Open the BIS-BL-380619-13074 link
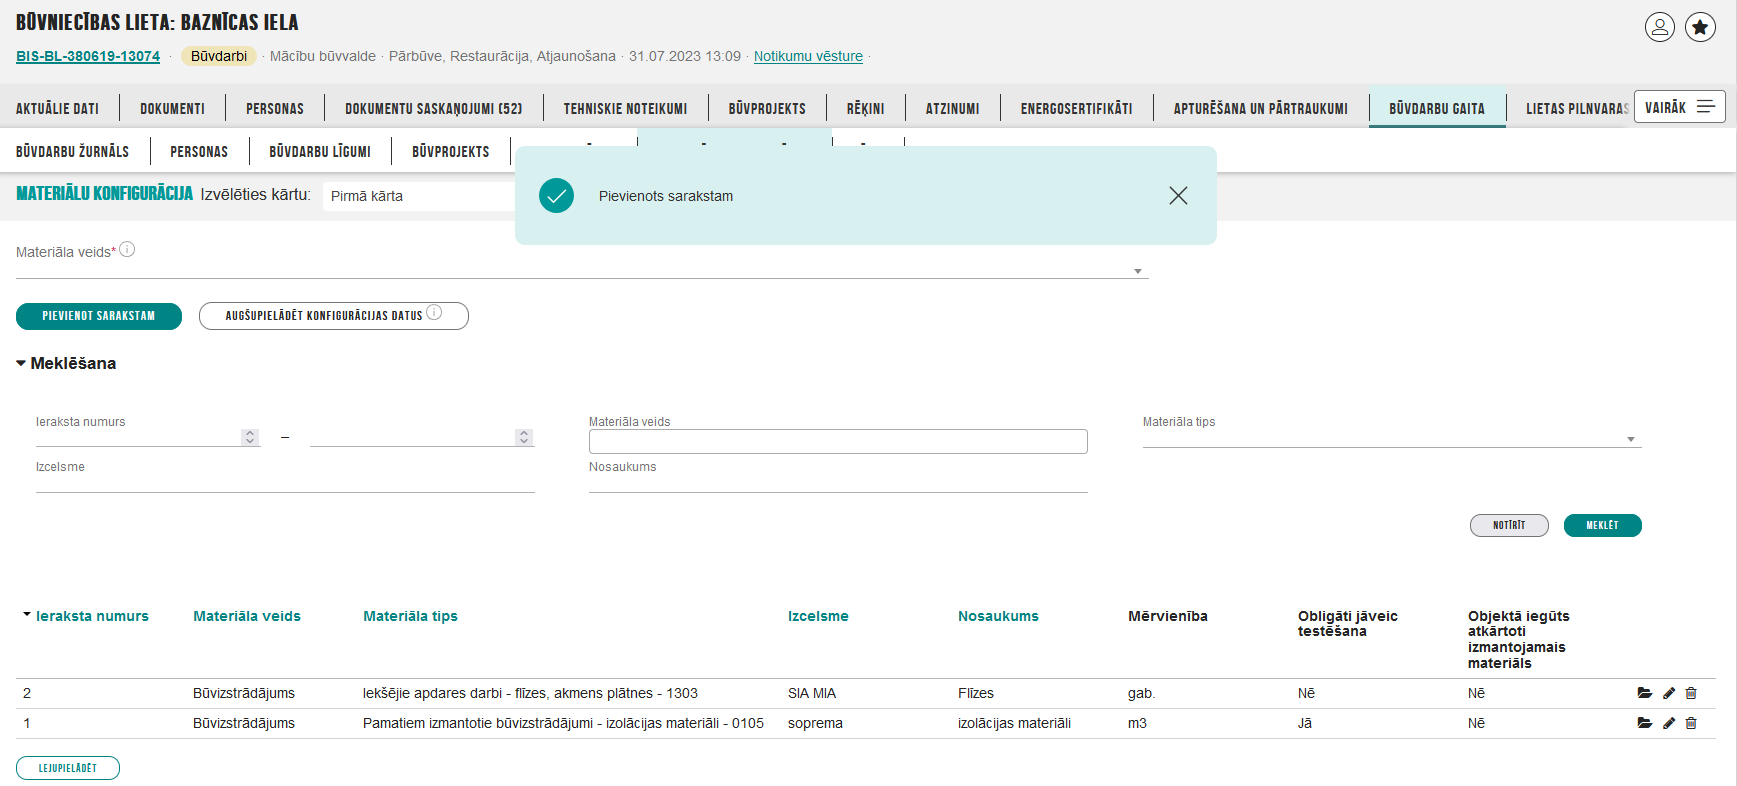The width and height of the screenshot is (1737, 786). [88, 56]
